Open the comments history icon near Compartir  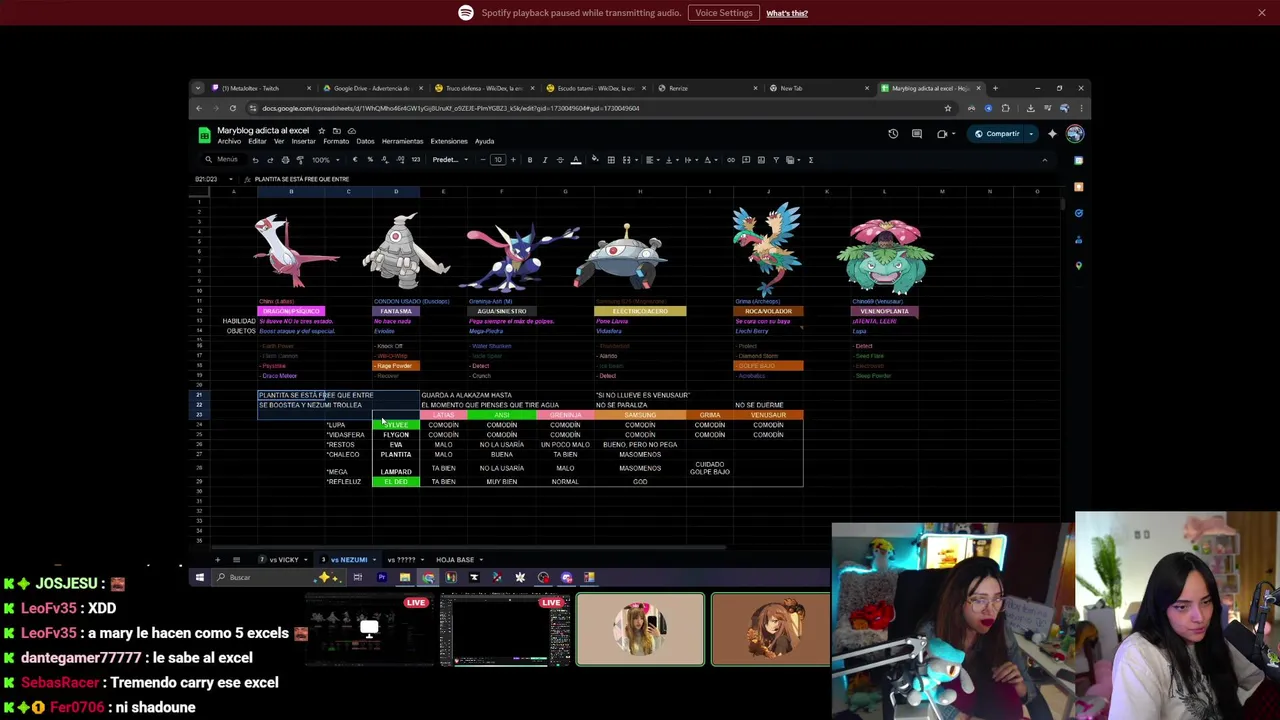pos(917,134)
